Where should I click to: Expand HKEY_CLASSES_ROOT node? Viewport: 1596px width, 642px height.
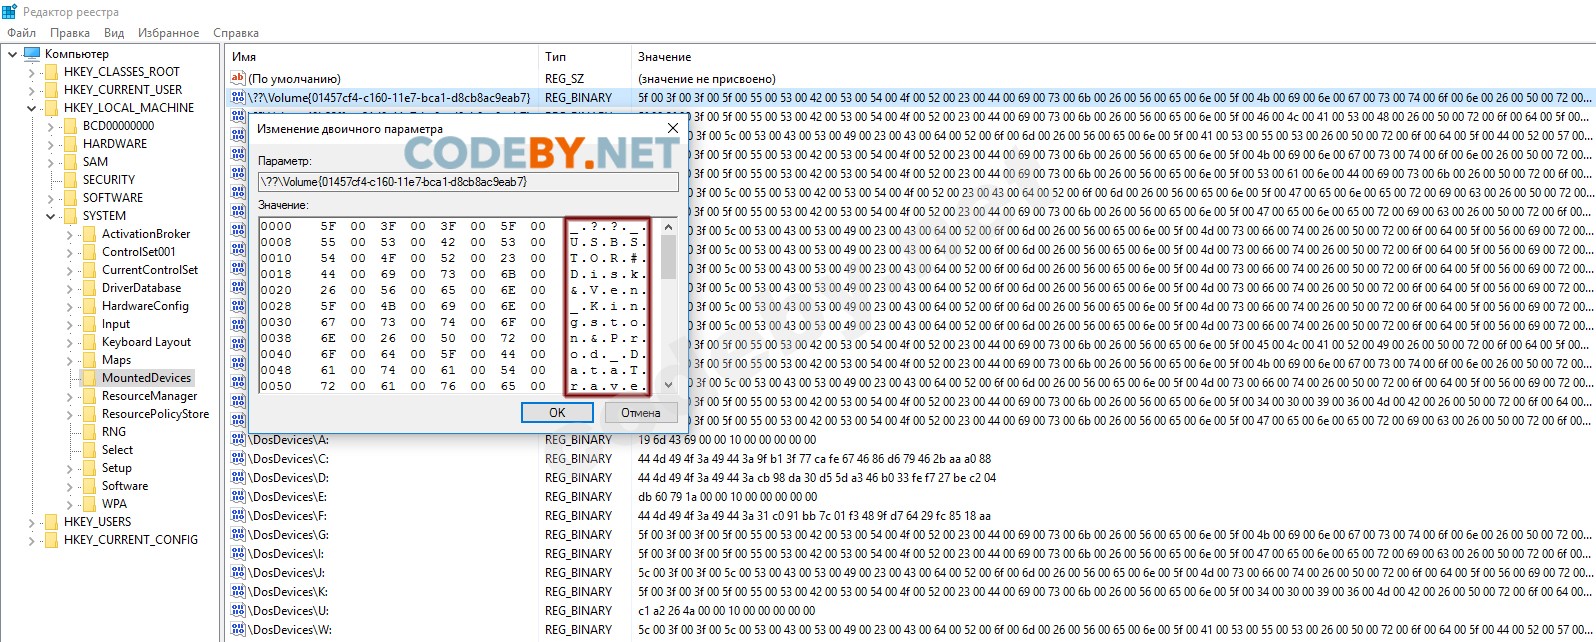[31, 72]
